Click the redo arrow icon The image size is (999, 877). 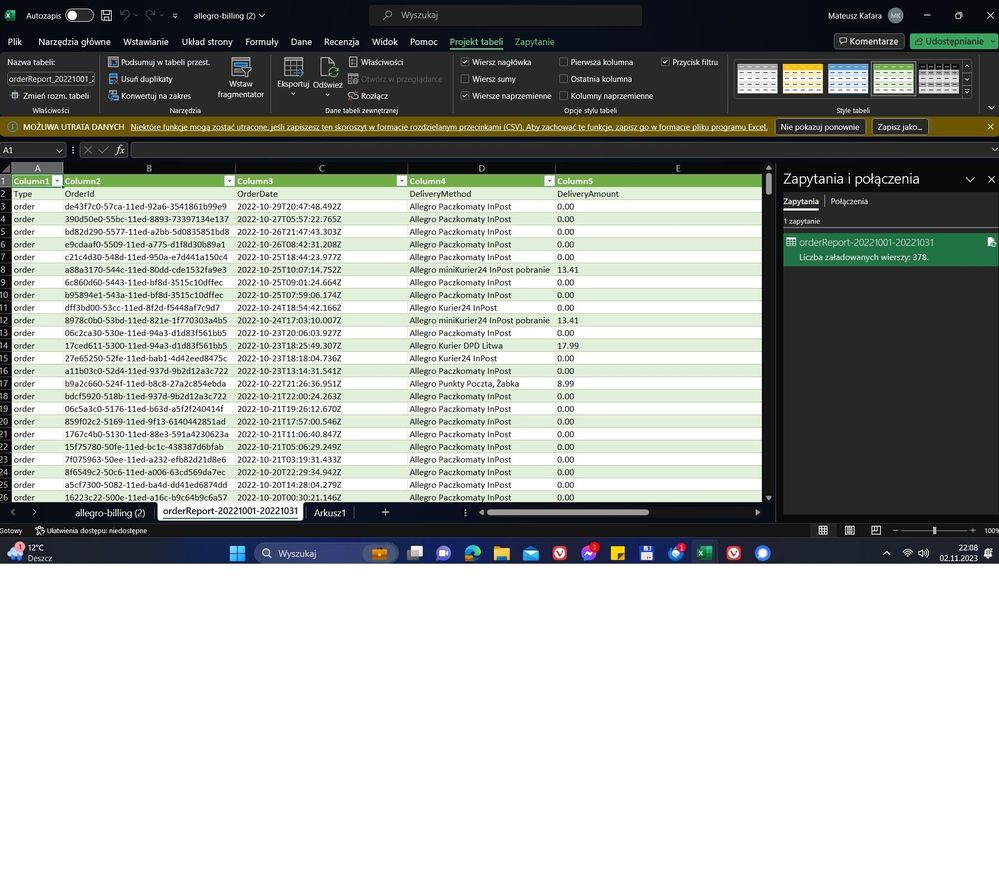pyautogui.click(x=150, y=15)
